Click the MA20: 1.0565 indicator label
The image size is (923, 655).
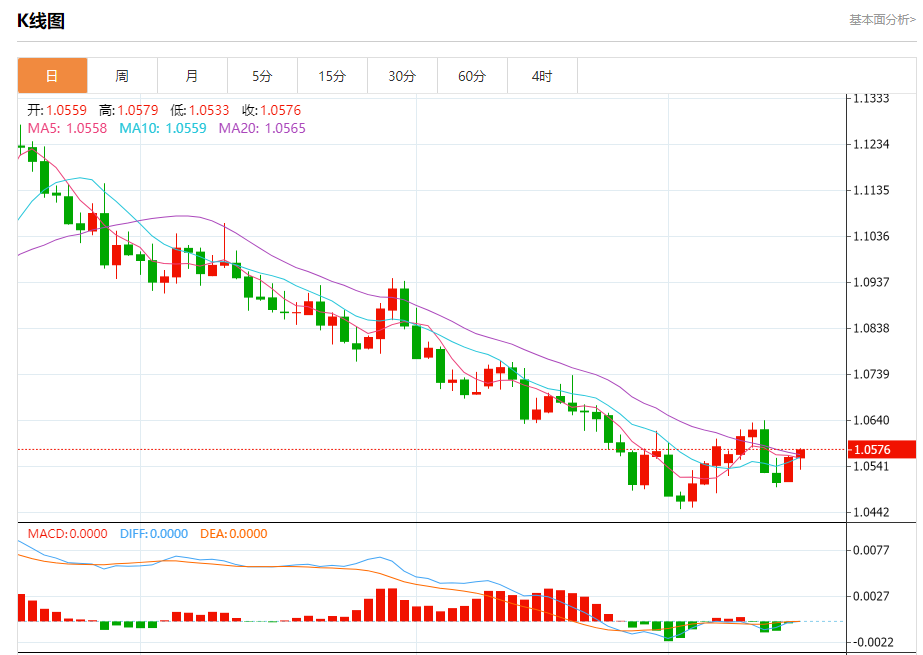262,128
